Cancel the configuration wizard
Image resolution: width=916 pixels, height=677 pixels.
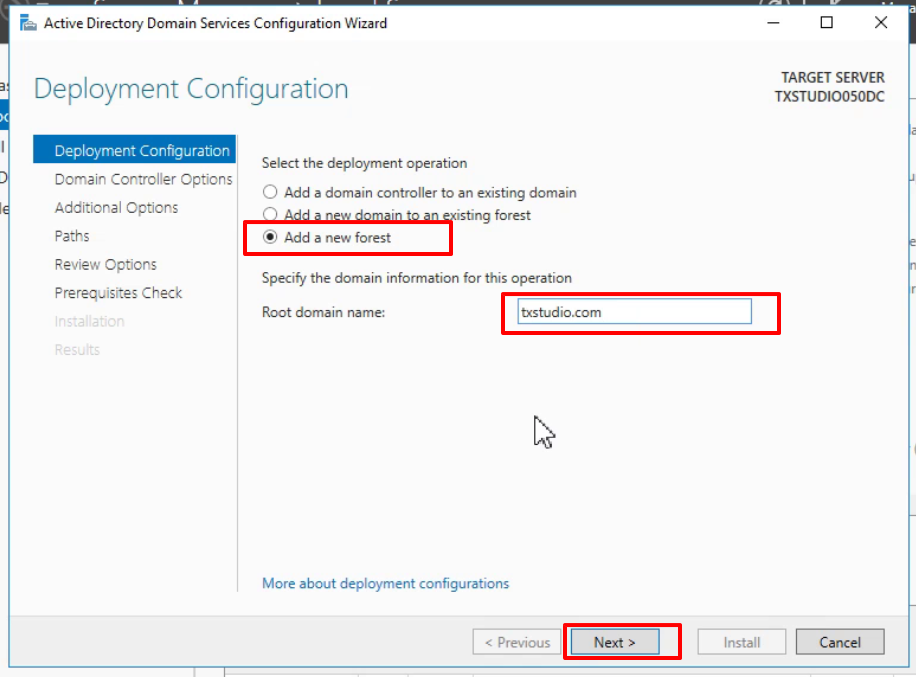coord(839,642)
